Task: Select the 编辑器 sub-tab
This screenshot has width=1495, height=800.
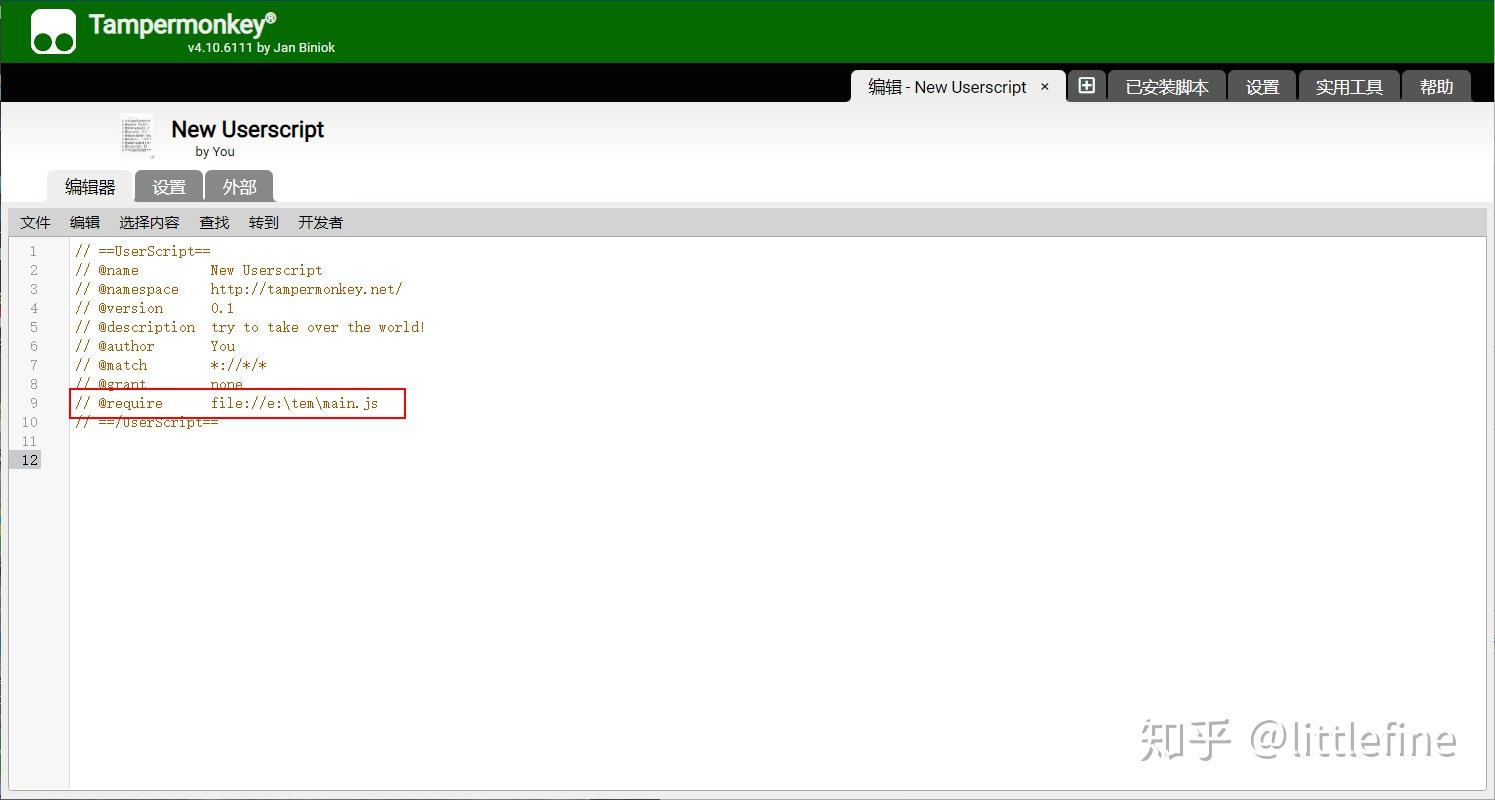Action: (90, 187)
